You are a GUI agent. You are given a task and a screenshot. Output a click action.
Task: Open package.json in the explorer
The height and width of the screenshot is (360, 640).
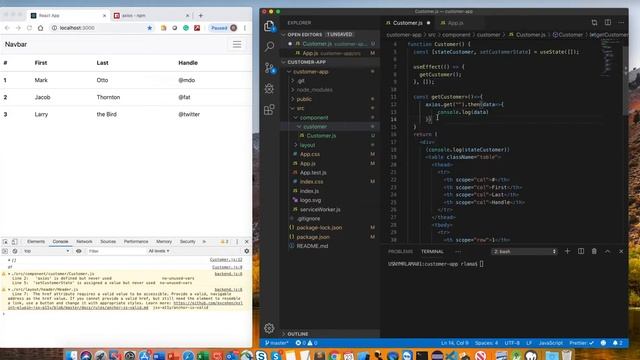click(x=330, y=237)
